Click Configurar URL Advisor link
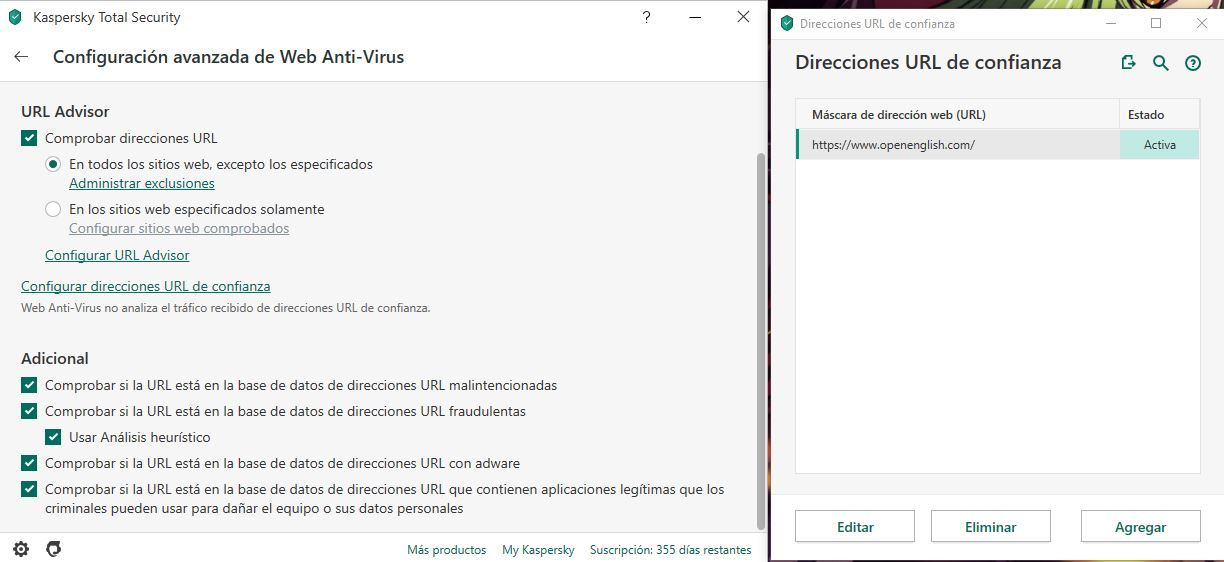The height and width of the screenshot is (562, 1224). pos(117,255)
